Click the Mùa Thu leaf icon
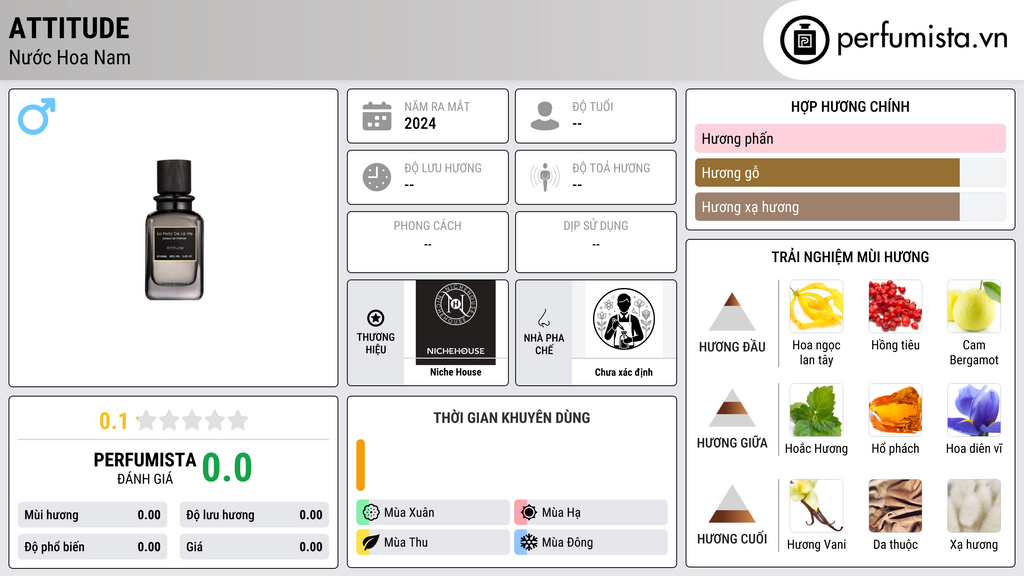This screenshot has height=576, width=1024. pos(371,542)
